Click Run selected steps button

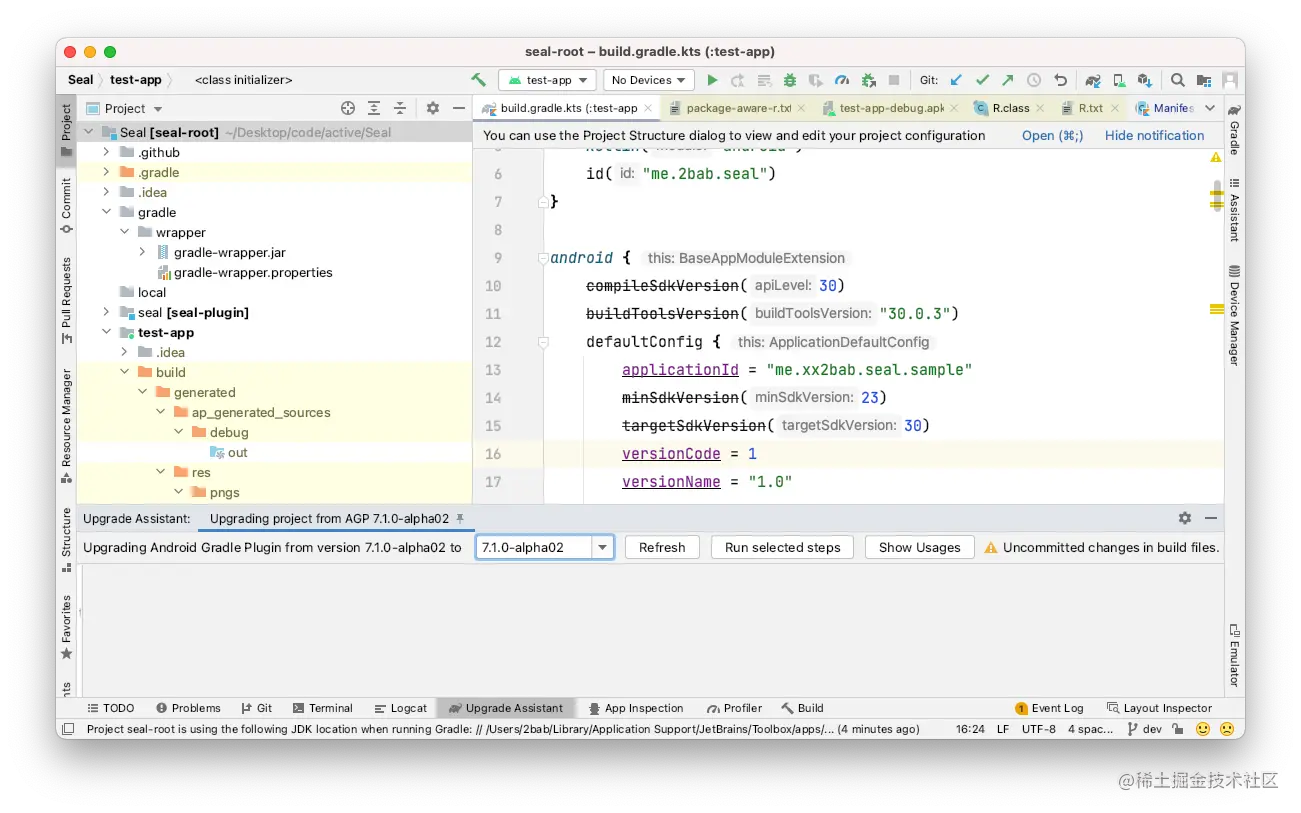tap(782, 547)
